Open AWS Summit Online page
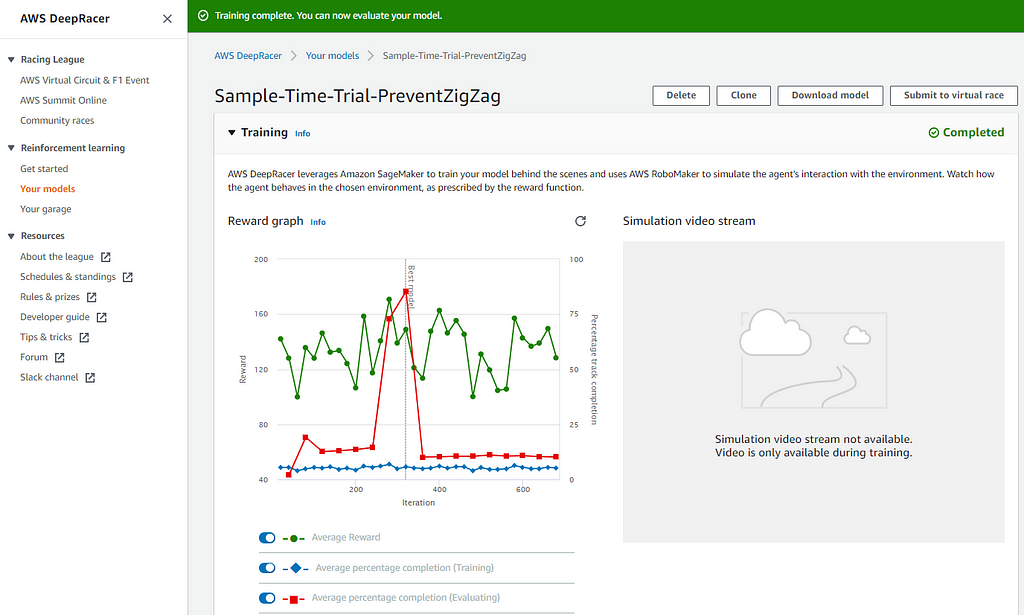This screenshot has height=615, width=1024. 63,101
